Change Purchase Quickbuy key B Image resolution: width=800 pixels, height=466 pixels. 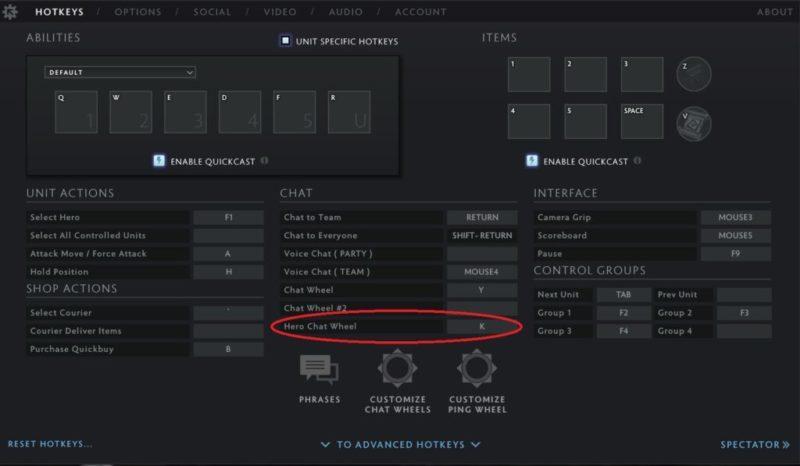click(x=228, y=349)
